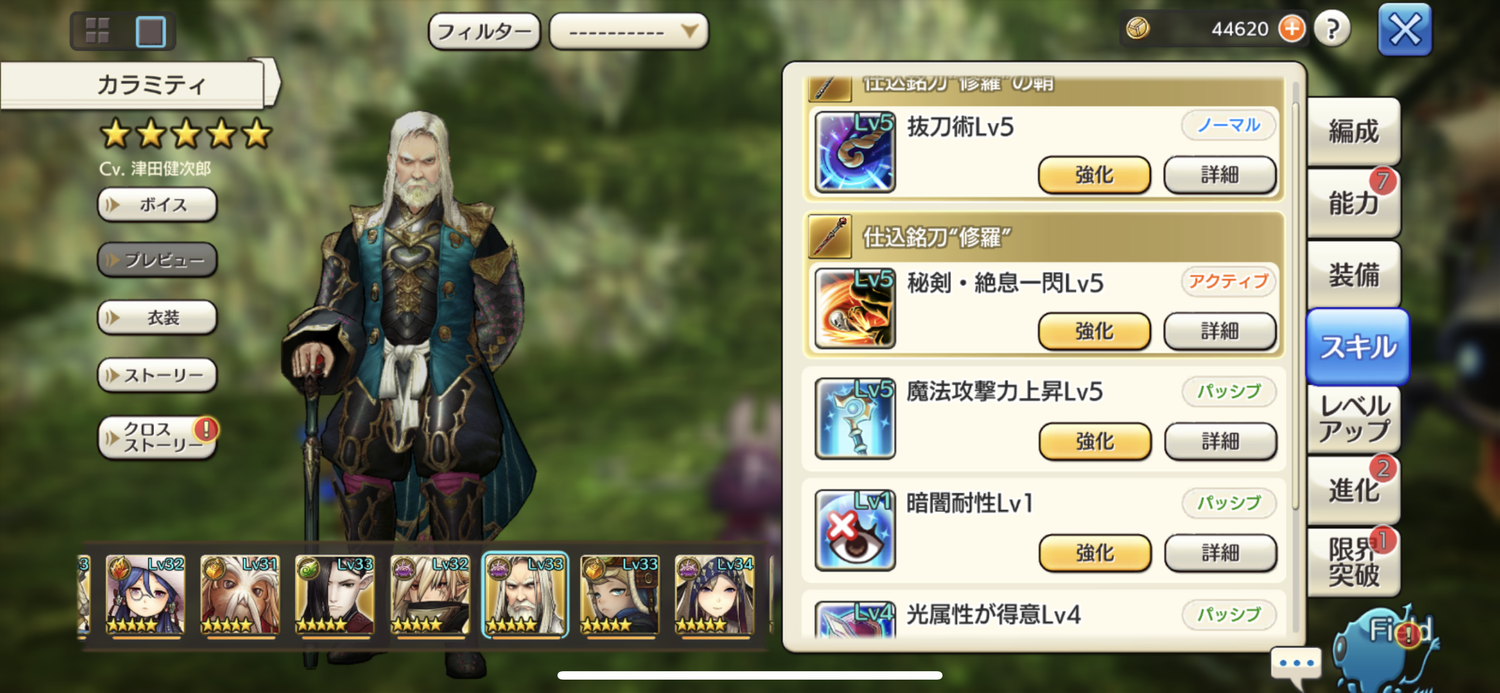This screenshot has width=1500, height=693.
Task: Expand the ボイス option
Action: point(157,205)
